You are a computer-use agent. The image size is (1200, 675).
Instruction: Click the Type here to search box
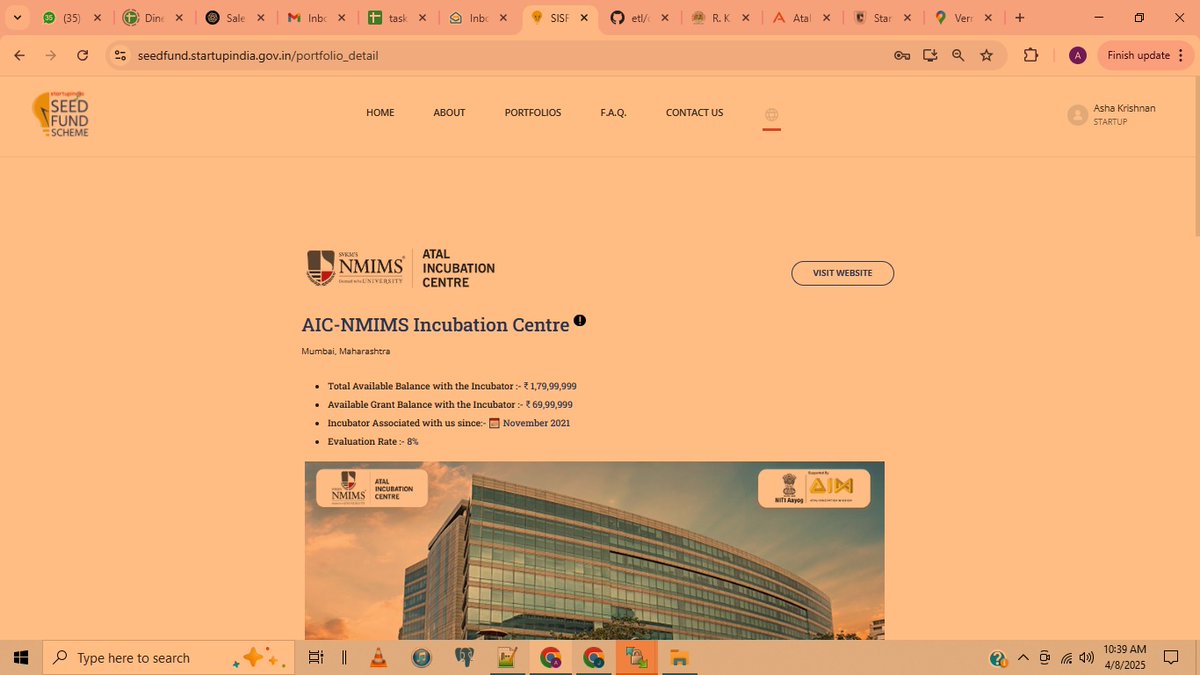(x=168, y=658)
